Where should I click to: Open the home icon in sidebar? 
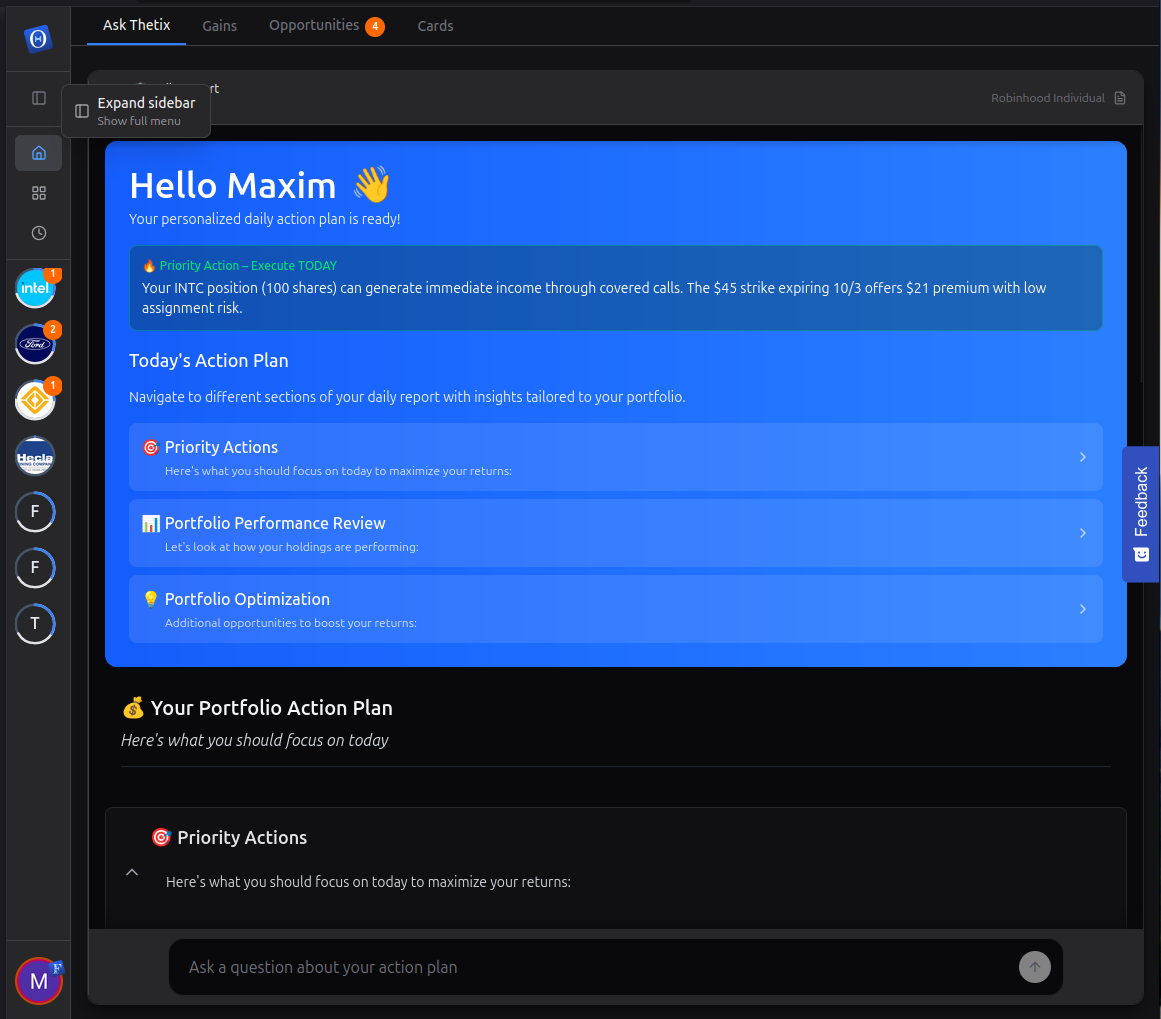(39, 153)
